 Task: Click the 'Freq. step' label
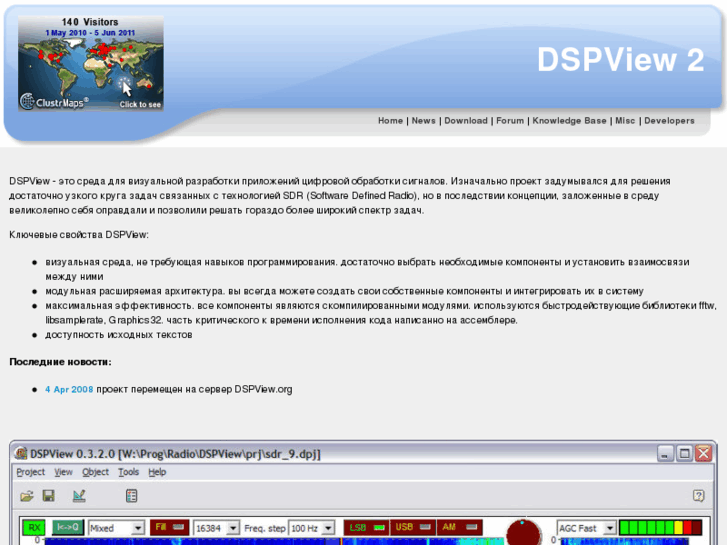(x=264, y=528)
